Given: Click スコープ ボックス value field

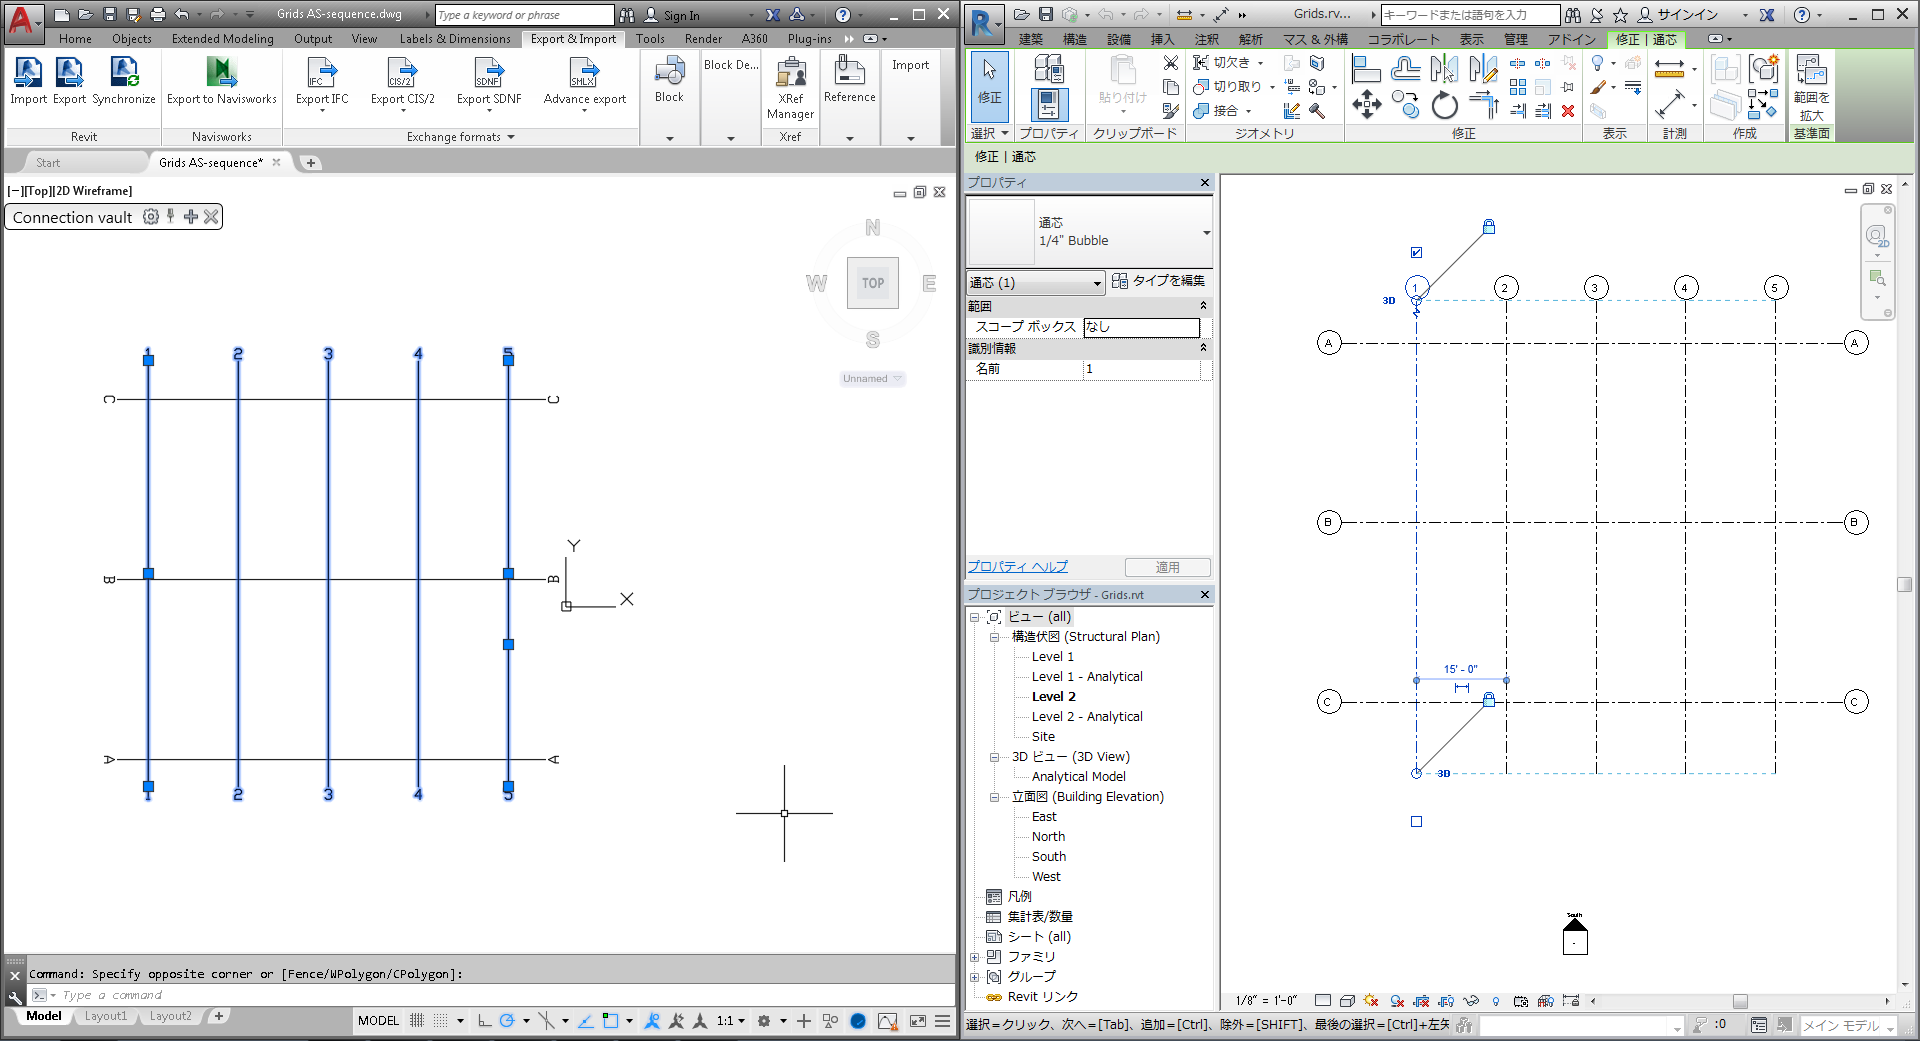Looking at the screenshot, I should [1142, 327].
